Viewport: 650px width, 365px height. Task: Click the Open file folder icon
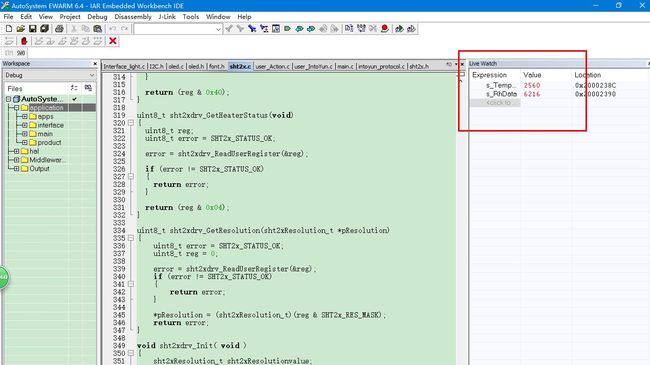(21, 29)
